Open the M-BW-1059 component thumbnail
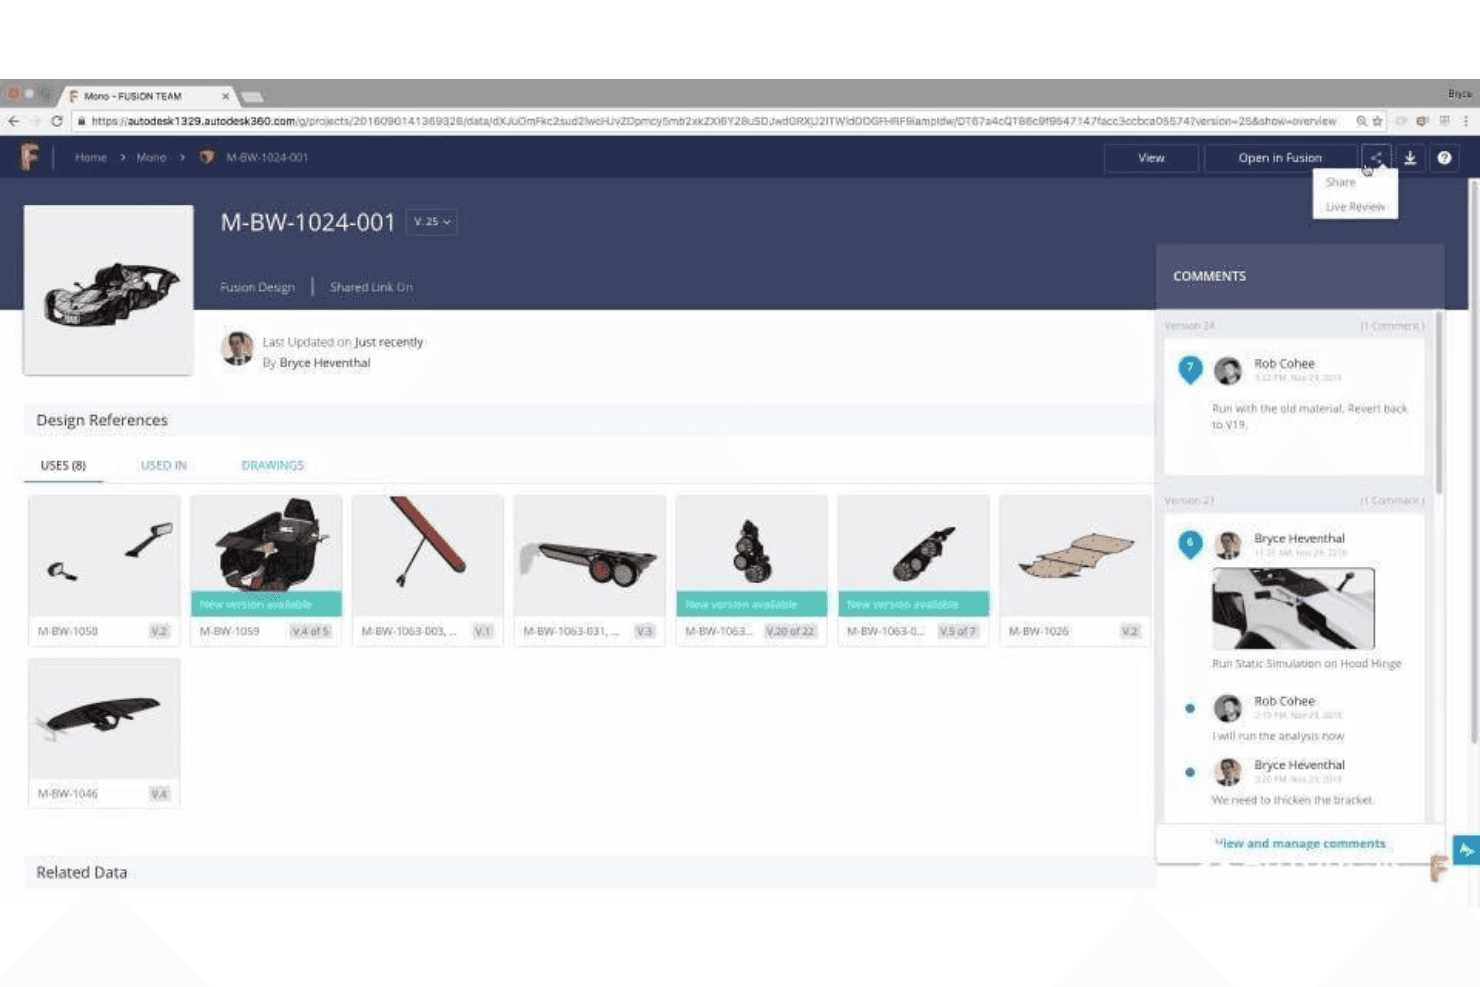This screenshot has height=987, width=1480. (x=266, y=545)
